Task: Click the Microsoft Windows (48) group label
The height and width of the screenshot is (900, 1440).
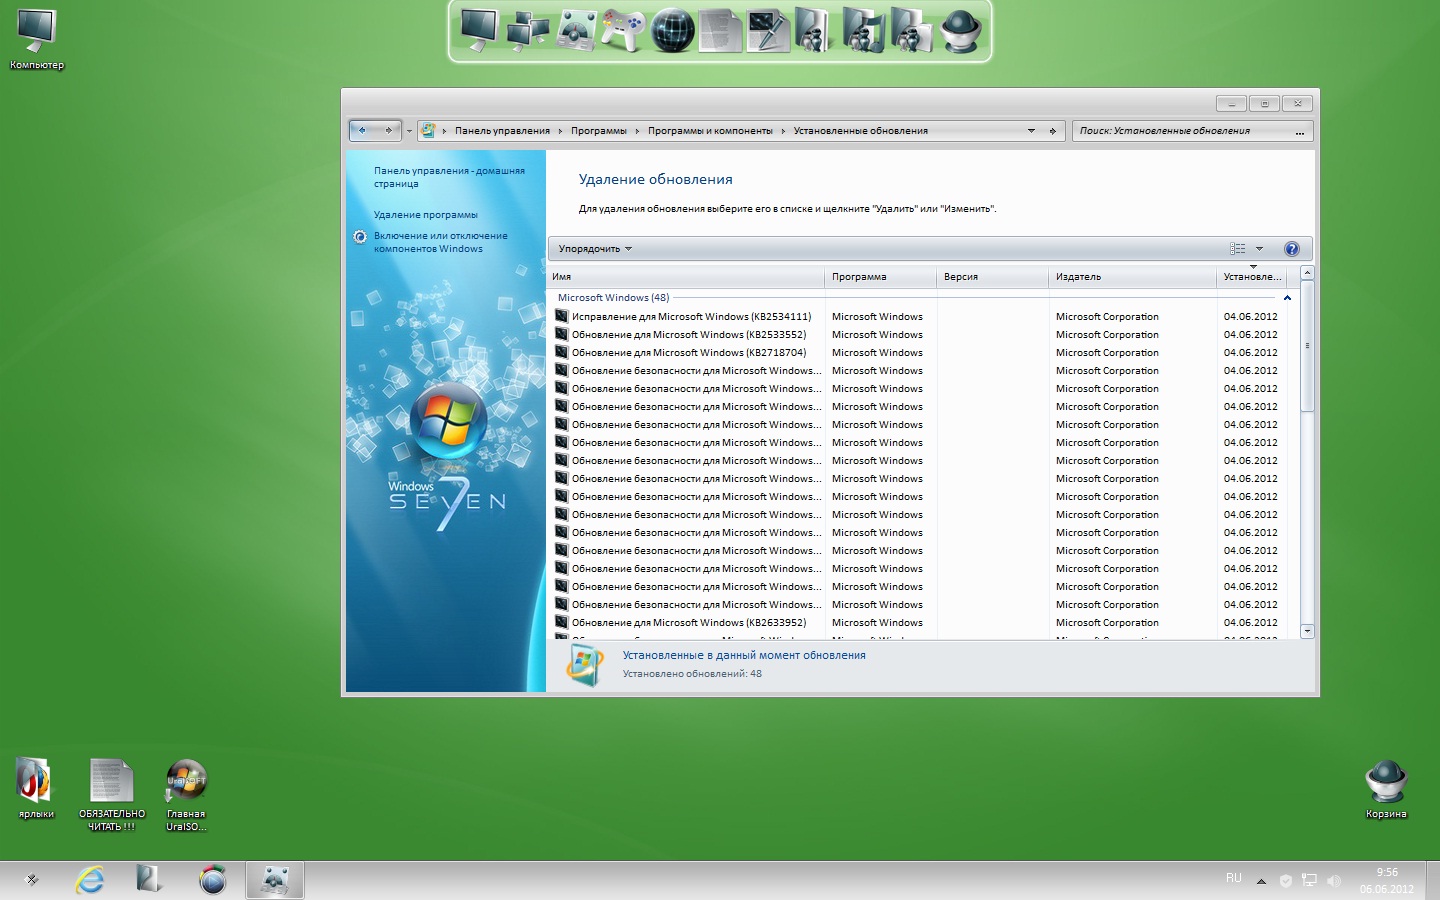Action: coord(614,298)
